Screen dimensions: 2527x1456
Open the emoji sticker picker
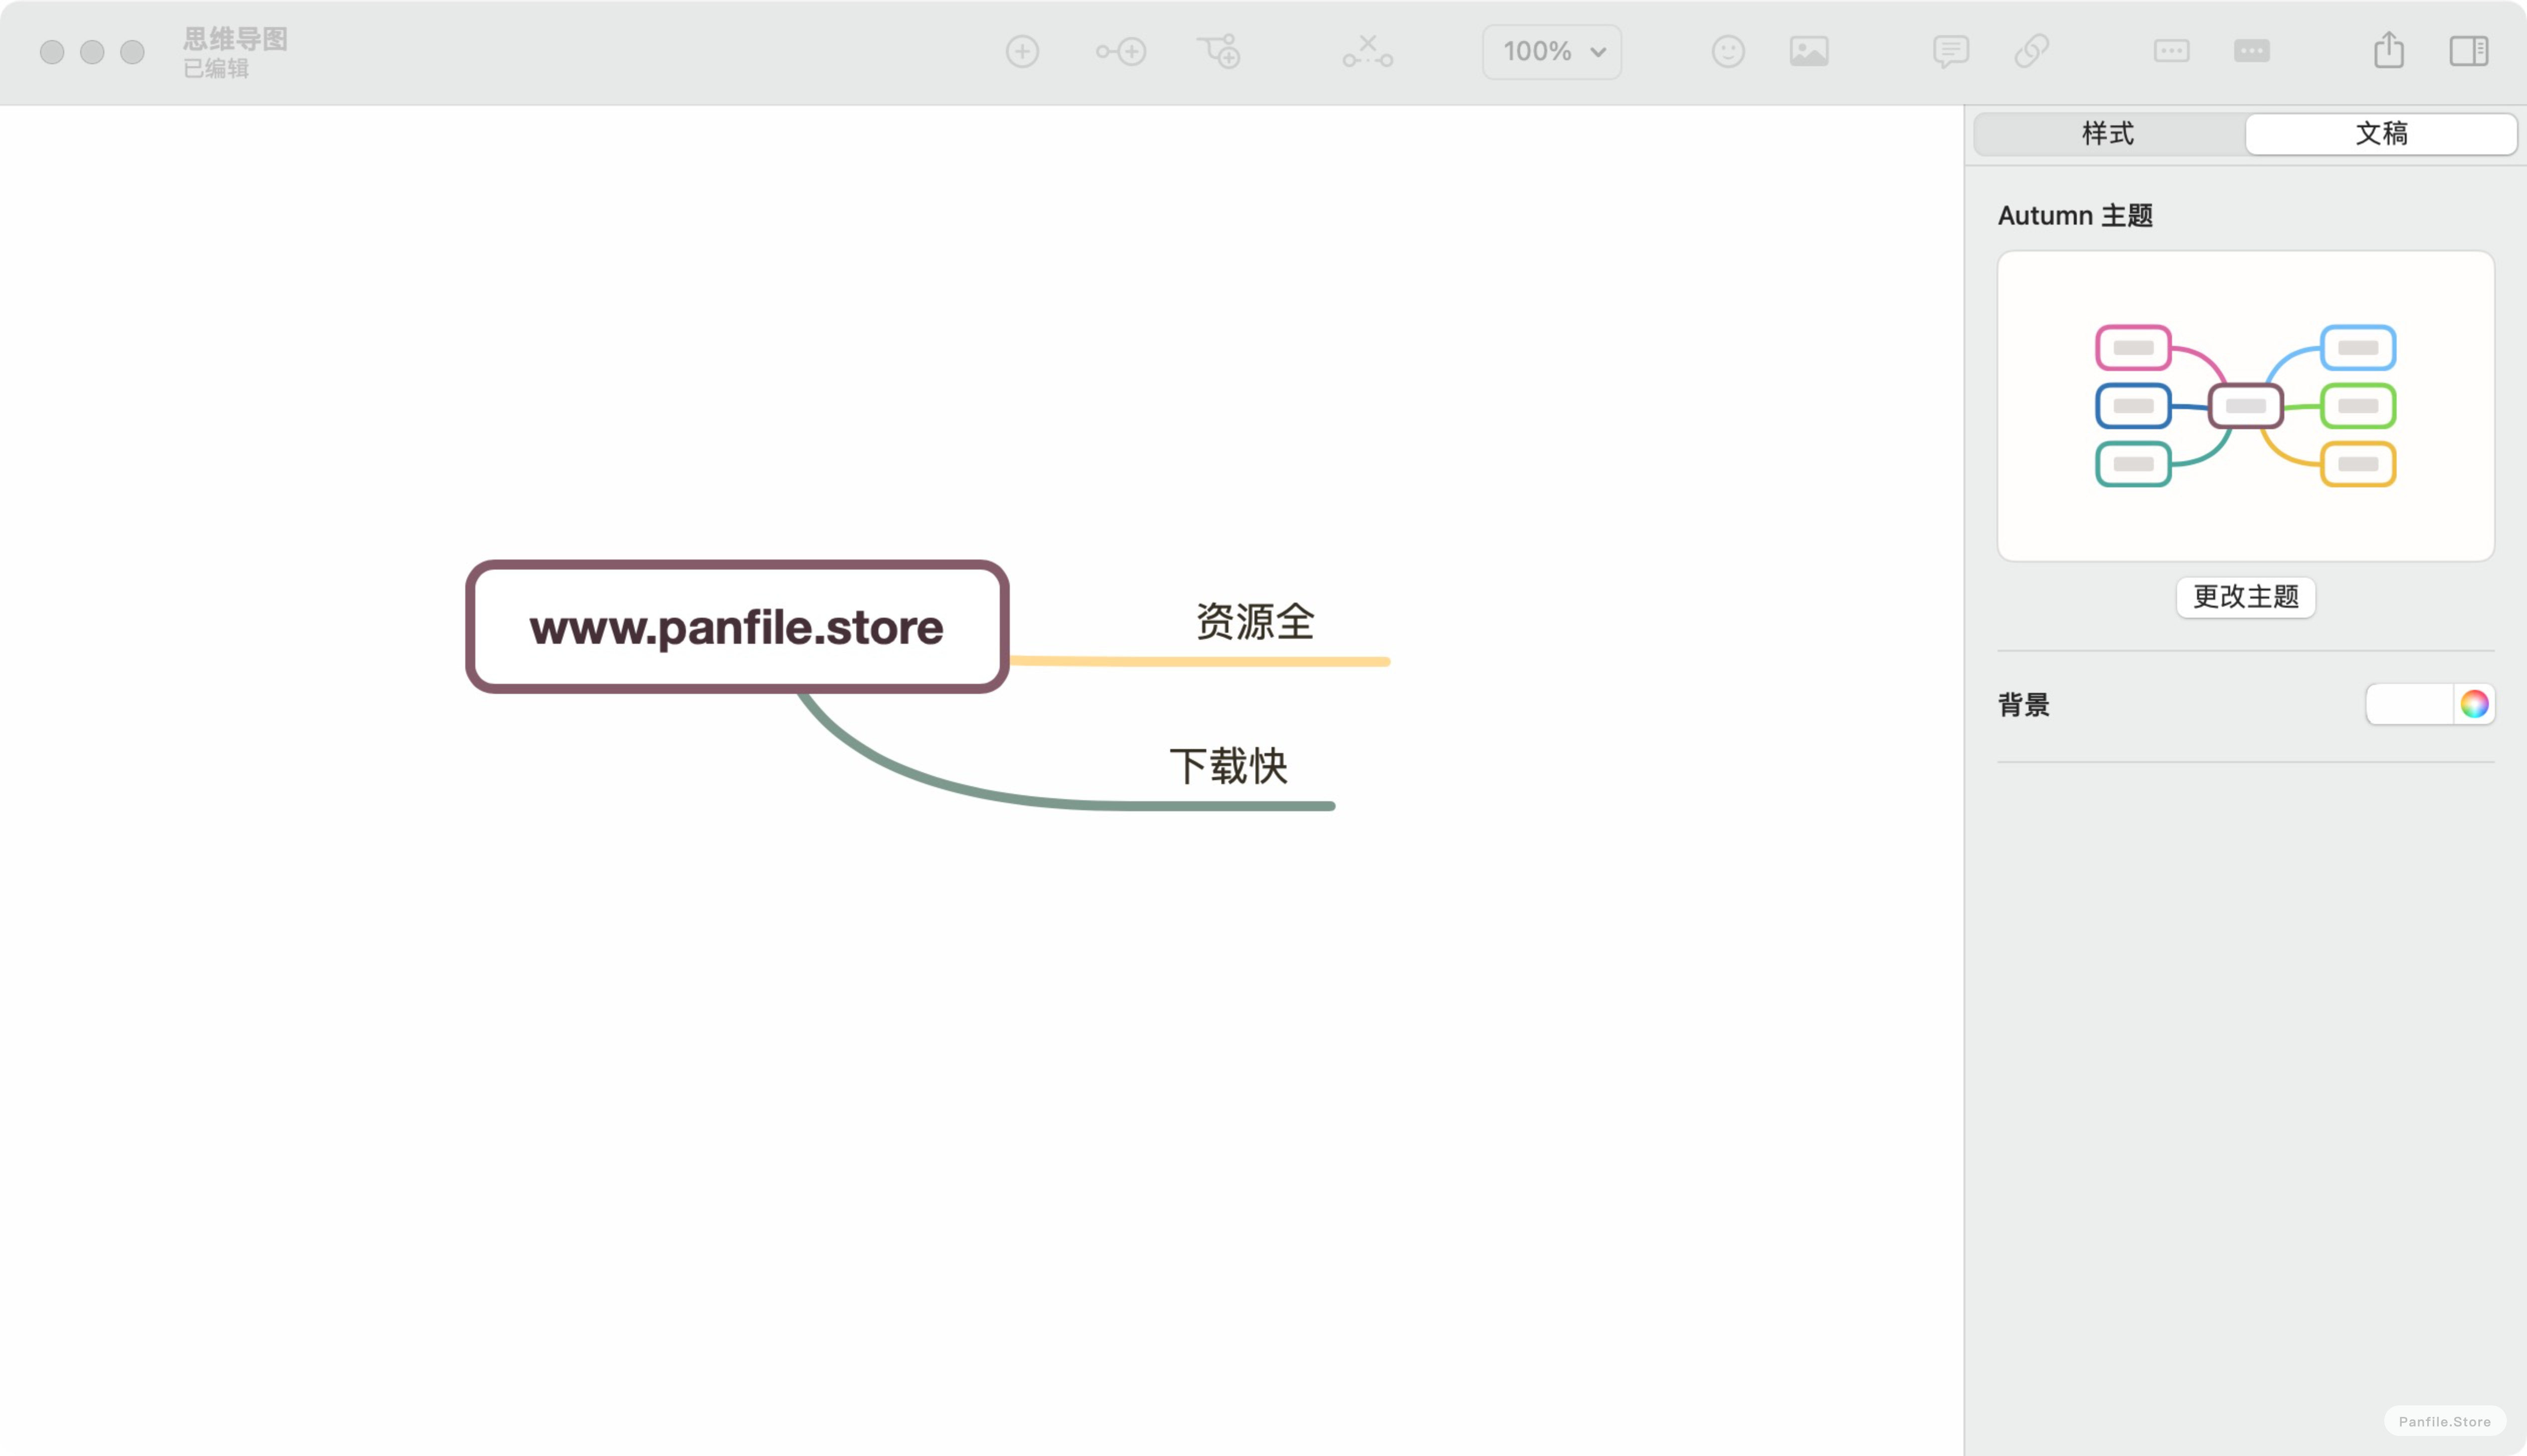click(1728, 51)
